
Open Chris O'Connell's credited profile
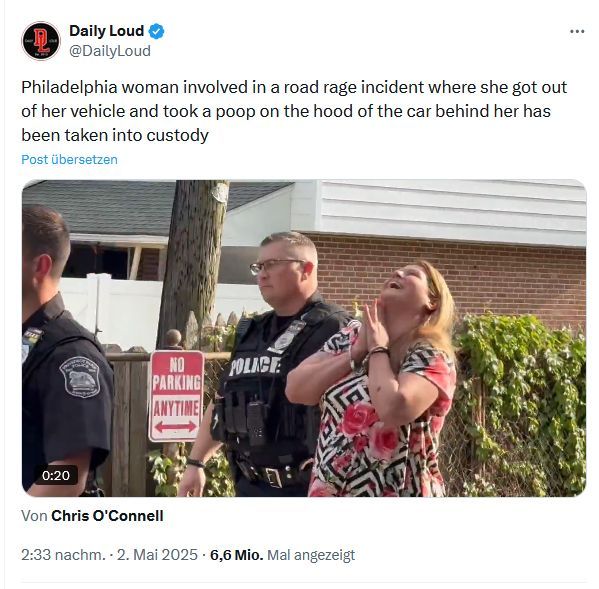pyautogui.click(x=107, y=516)
